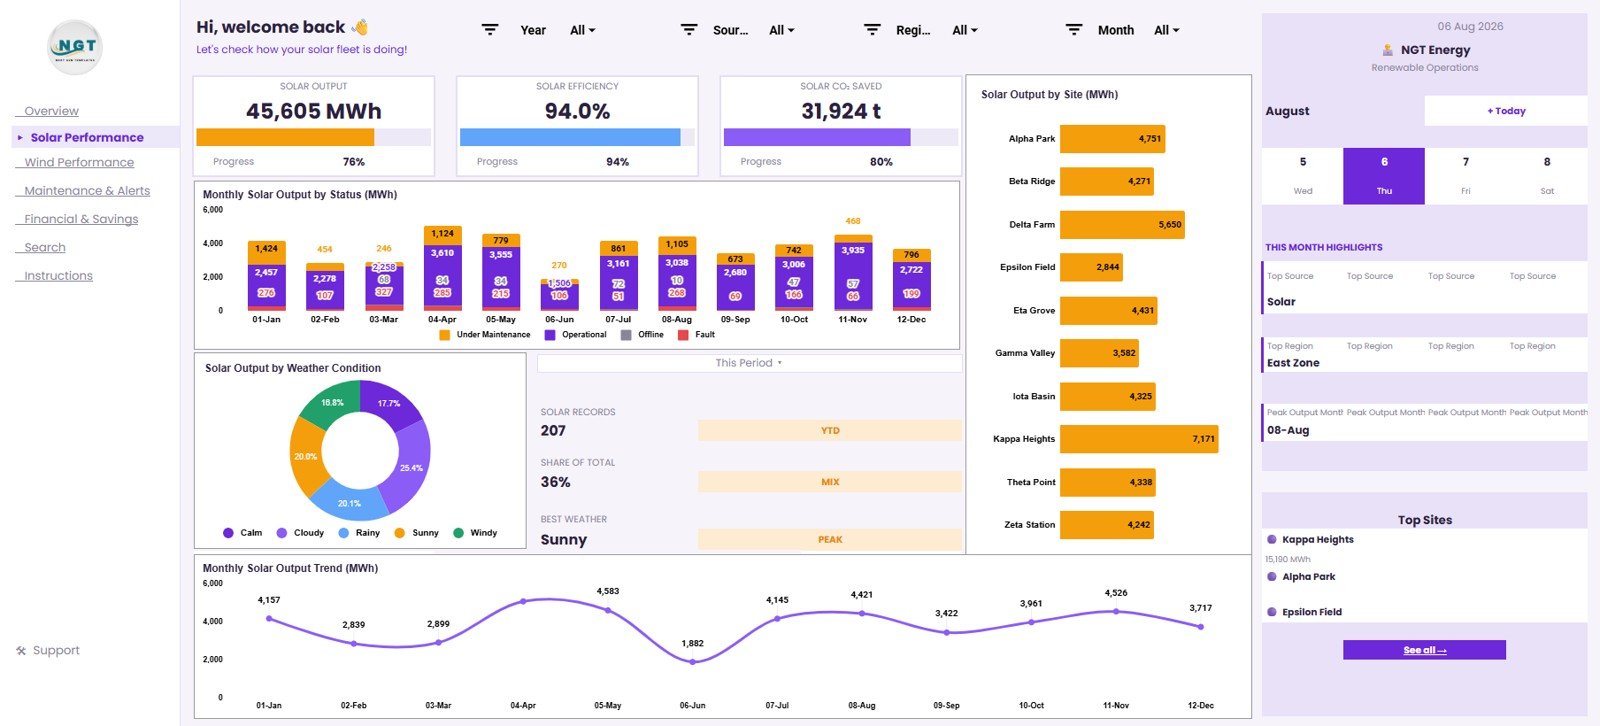Image resolution: width=1600 pixels, height=726 pixels.
Task: Click the Epsilon Field bar in site chart
Action: (1091, 267)
